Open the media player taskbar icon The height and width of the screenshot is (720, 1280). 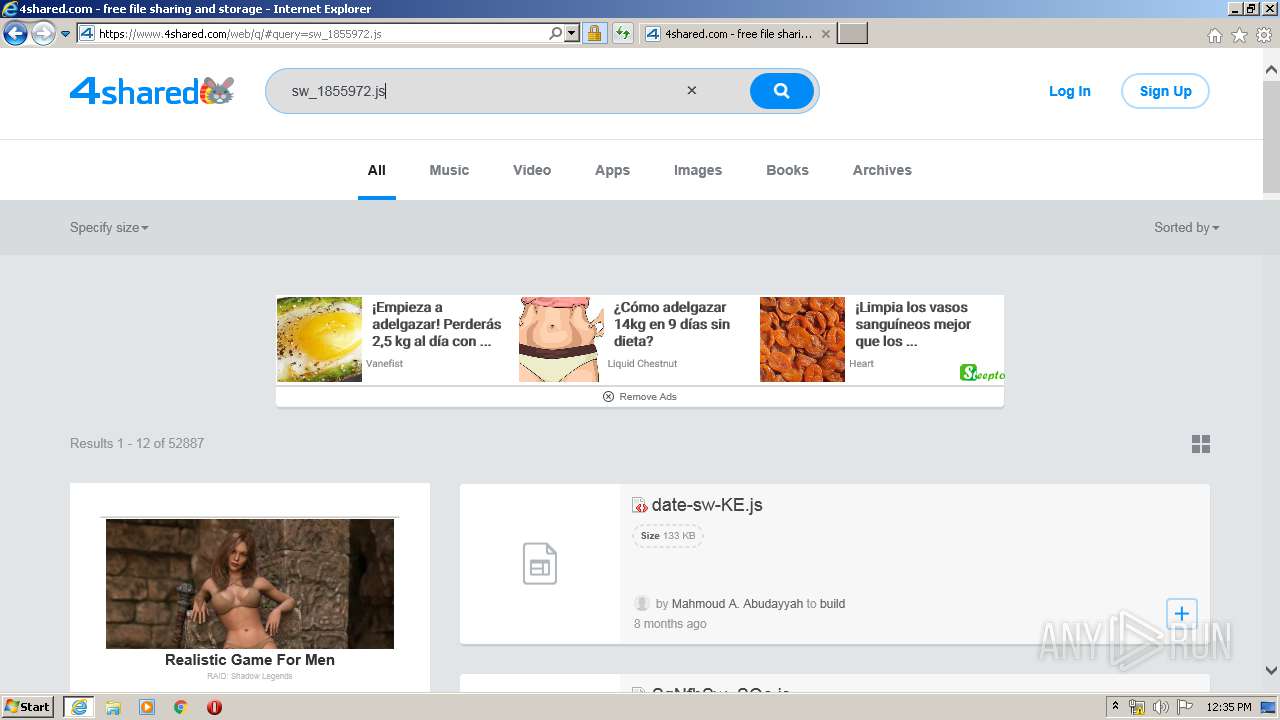(147, 707)
